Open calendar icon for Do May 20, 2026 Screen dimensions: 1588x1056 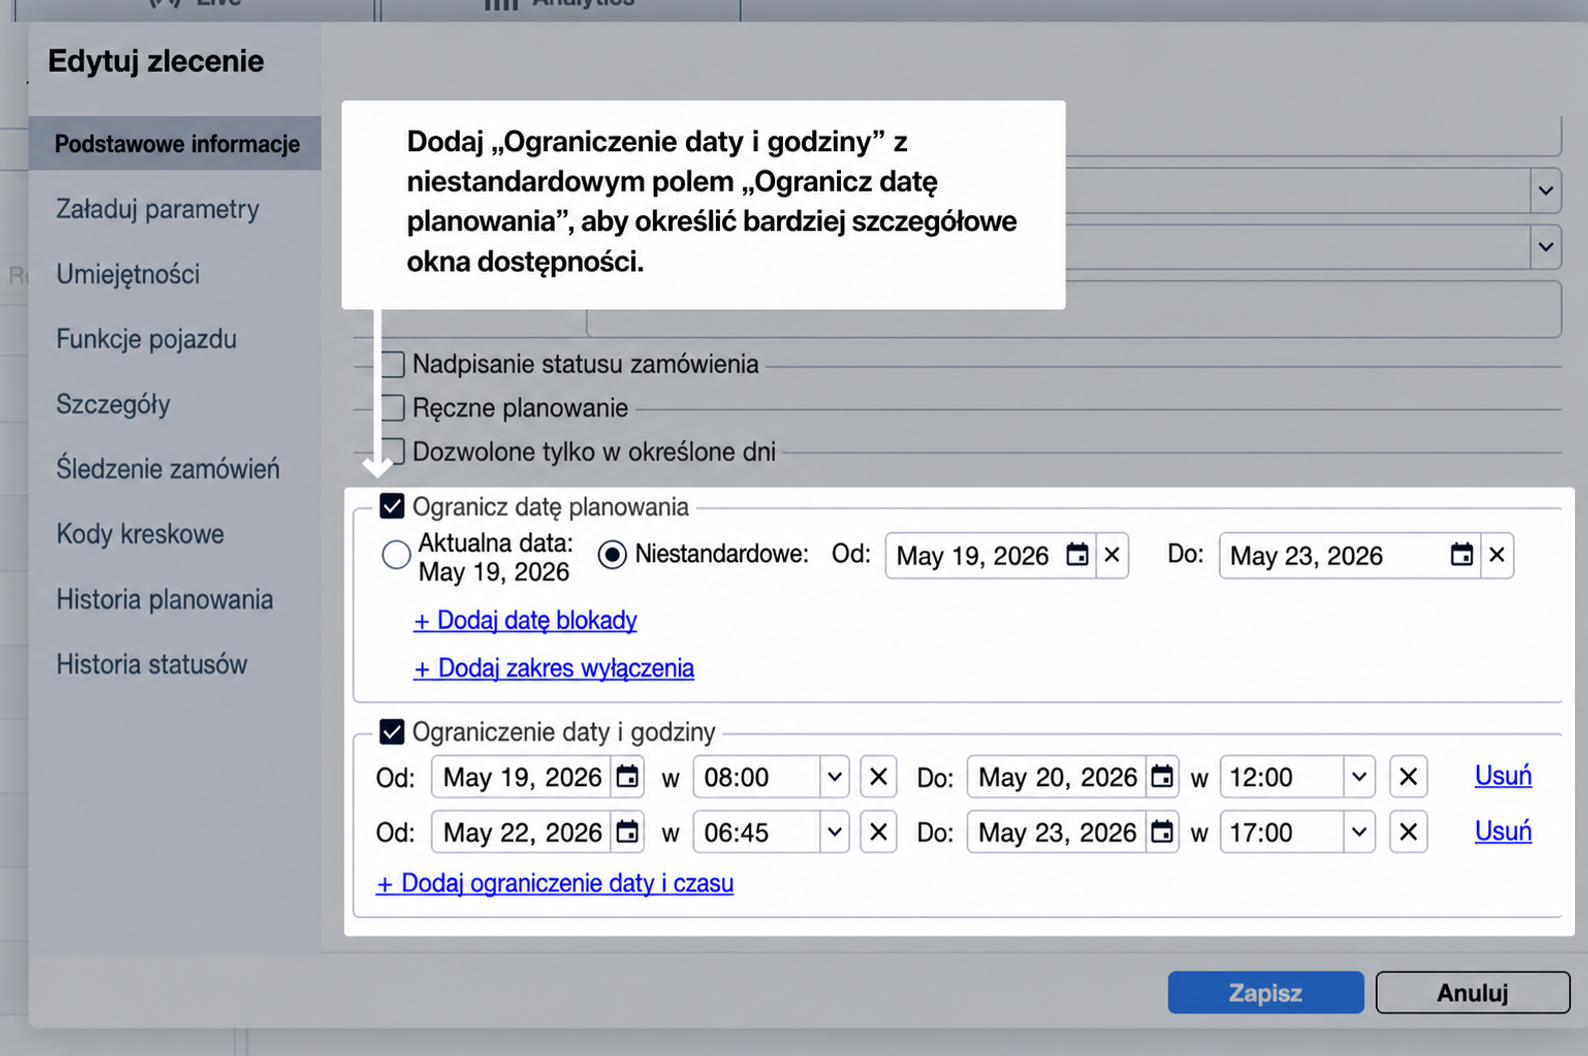pyautogui.click(x=1162, y=777)
